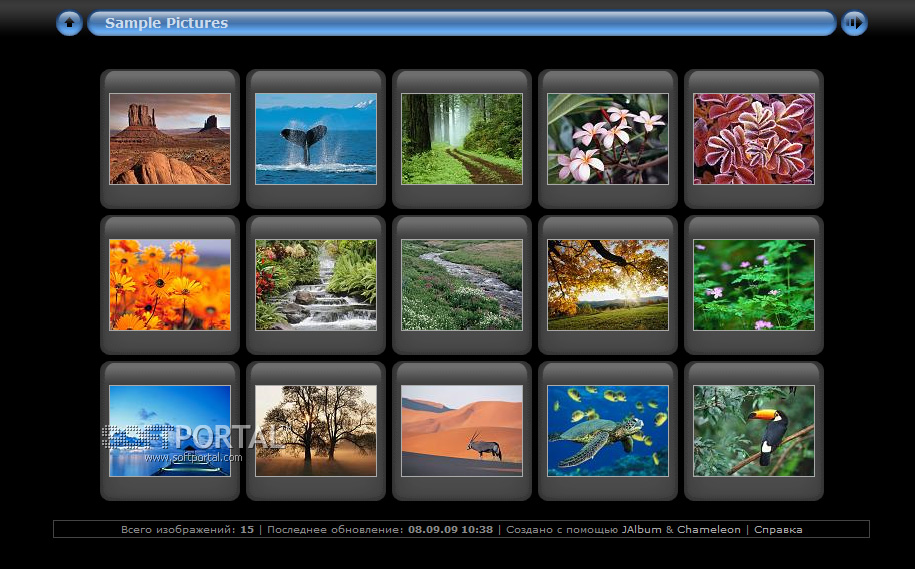Click the JAlbum link in footer
The width and height of the screenshot is (915, 569).
[x=641, y=529]
